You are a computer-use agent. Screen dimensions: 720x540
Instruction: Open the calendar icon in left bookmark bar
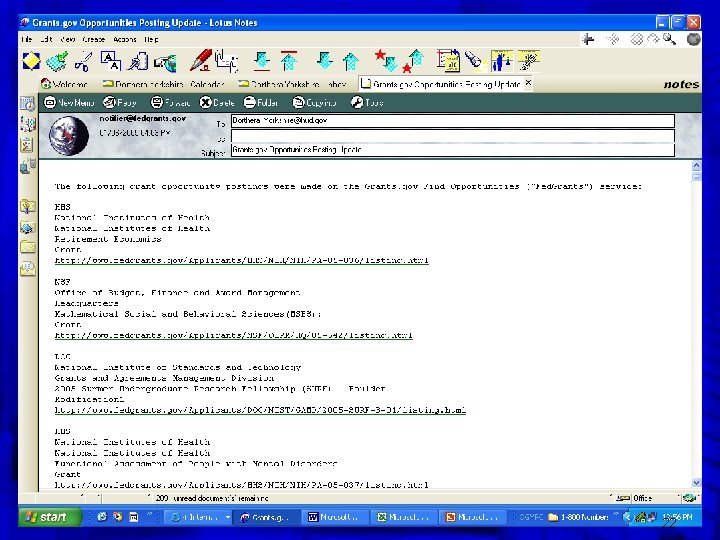coord(28,104)
